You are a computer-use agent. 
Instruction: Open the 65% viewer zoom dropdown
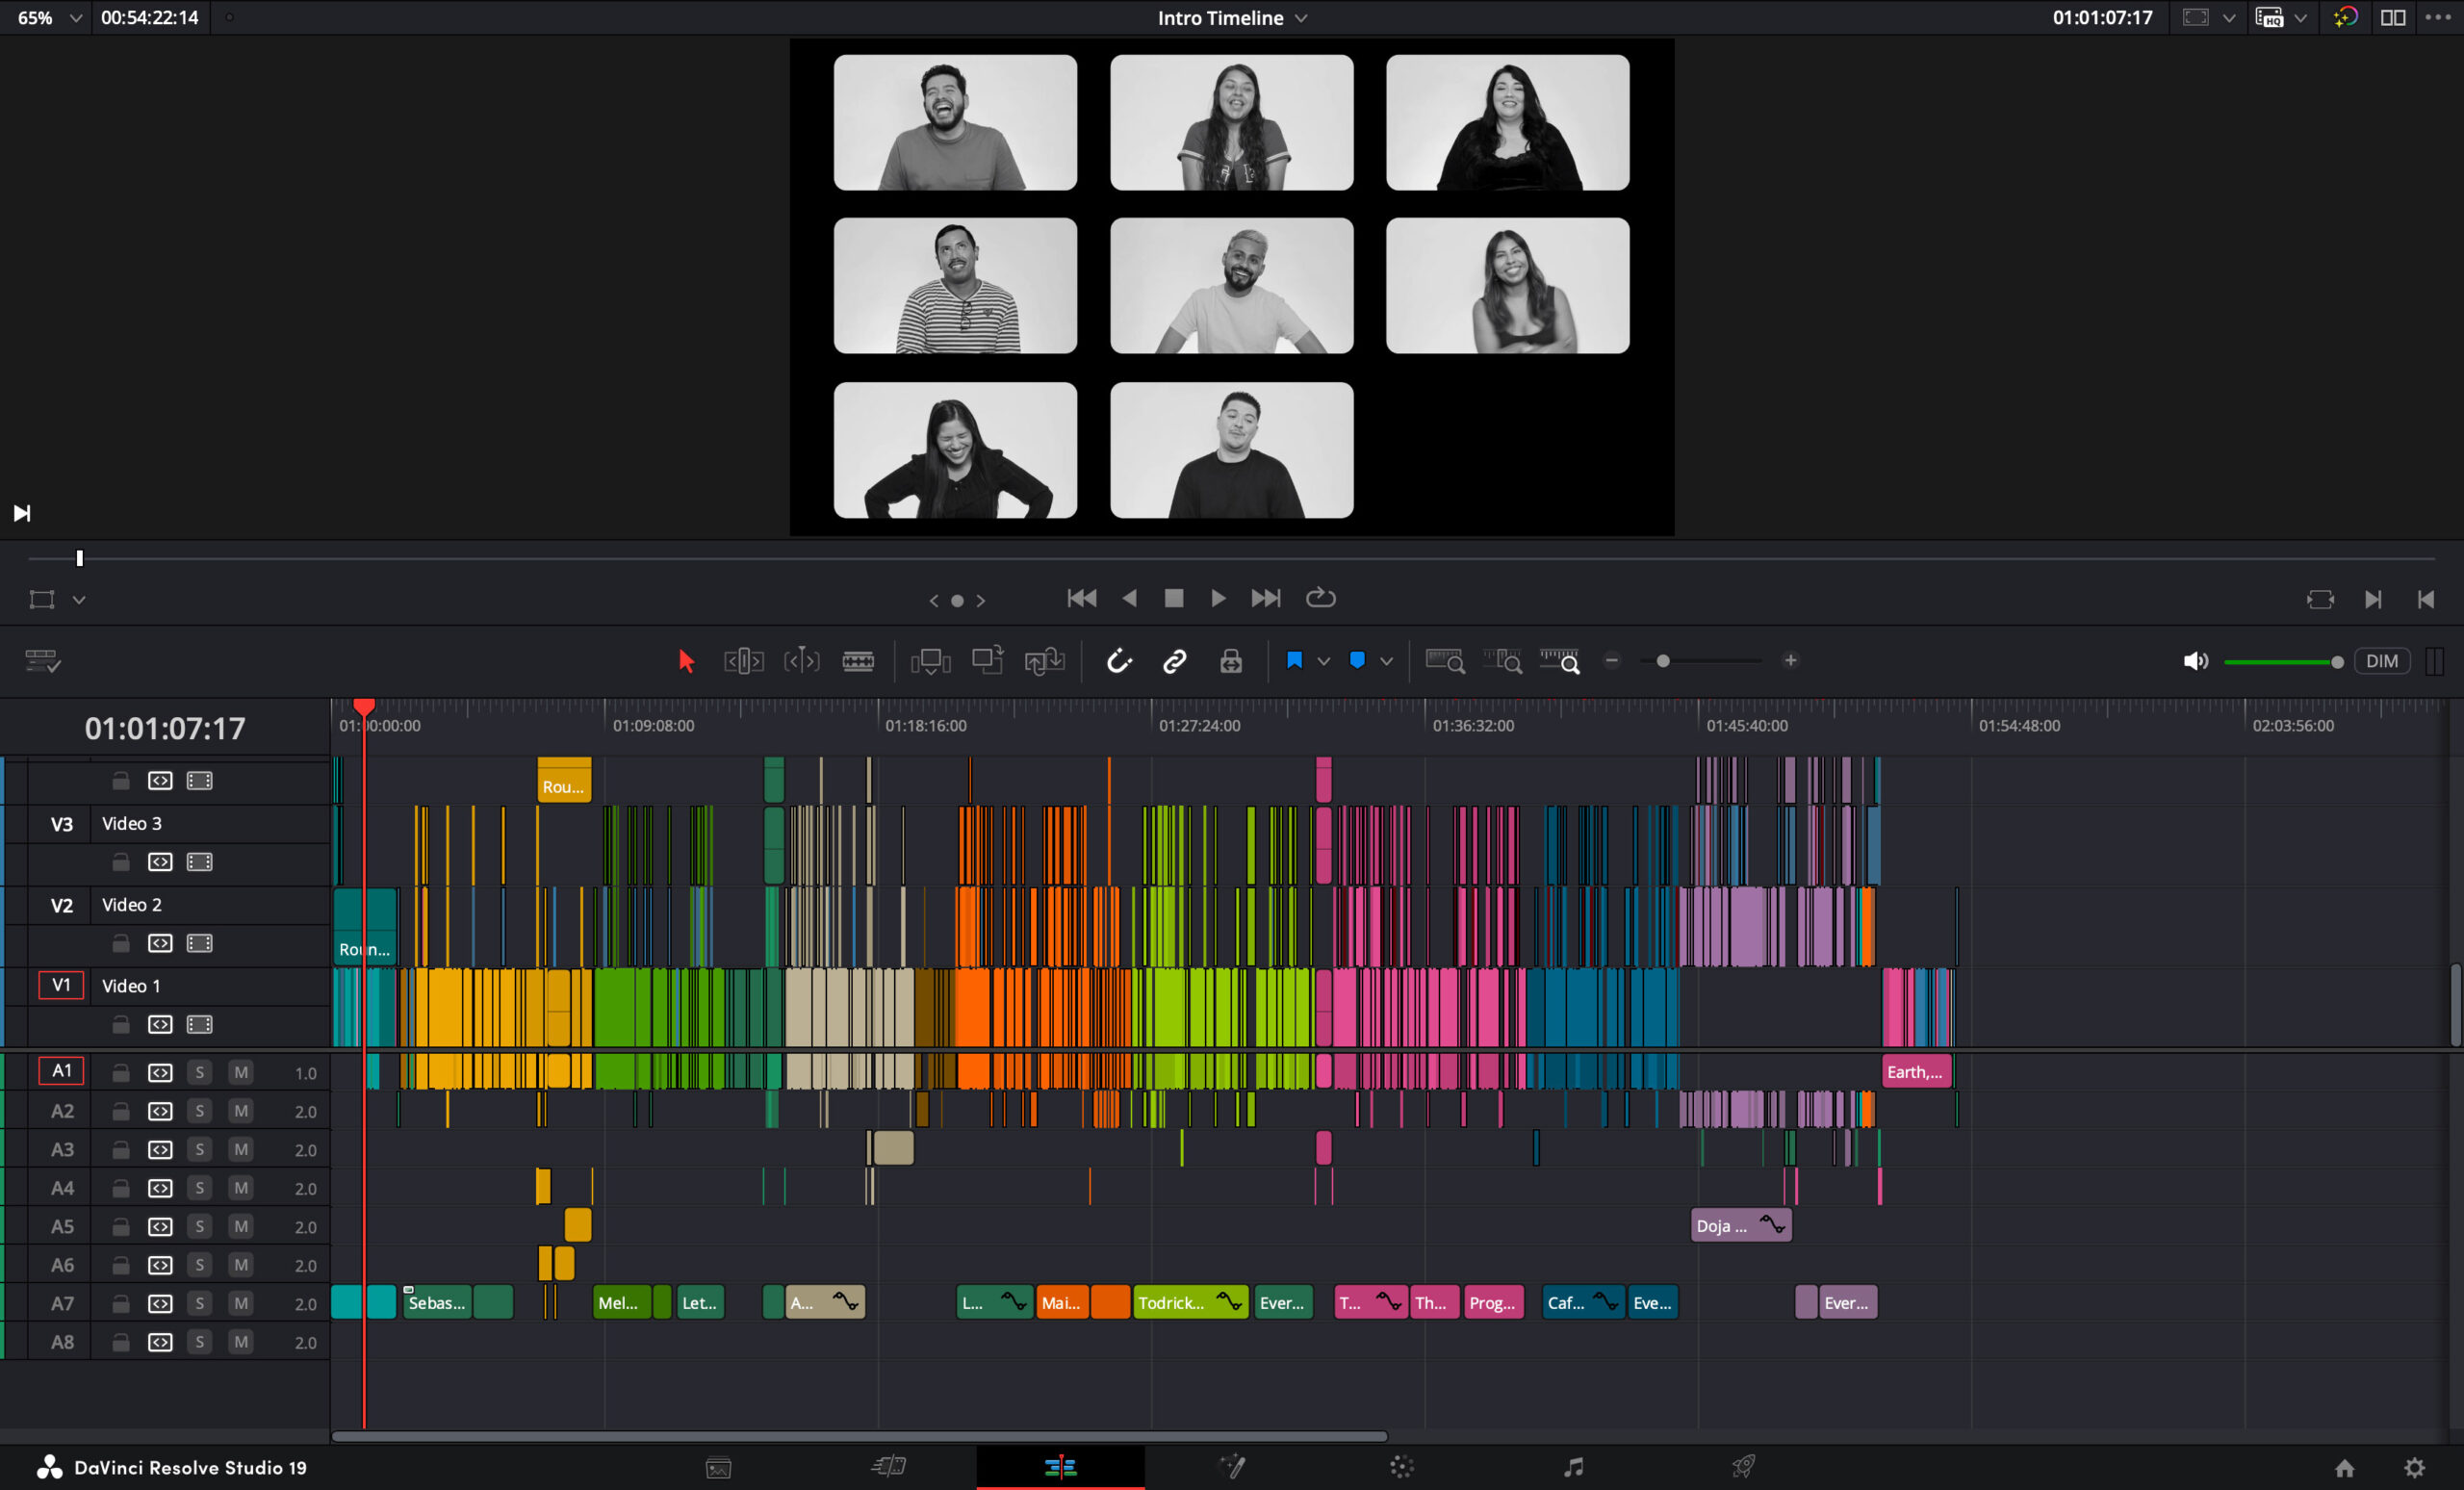75,18
